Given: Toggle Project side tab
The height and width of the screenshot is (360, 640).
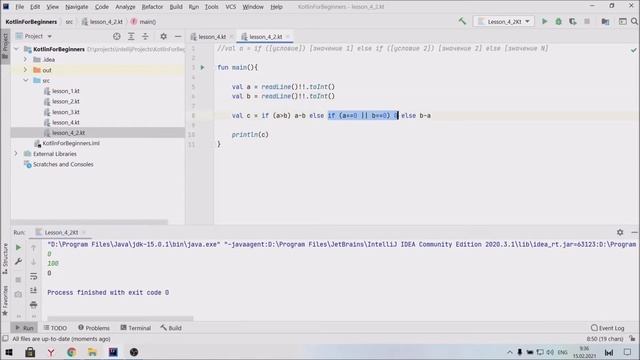Looking at the screenshot, I should (x=5, y=46).
